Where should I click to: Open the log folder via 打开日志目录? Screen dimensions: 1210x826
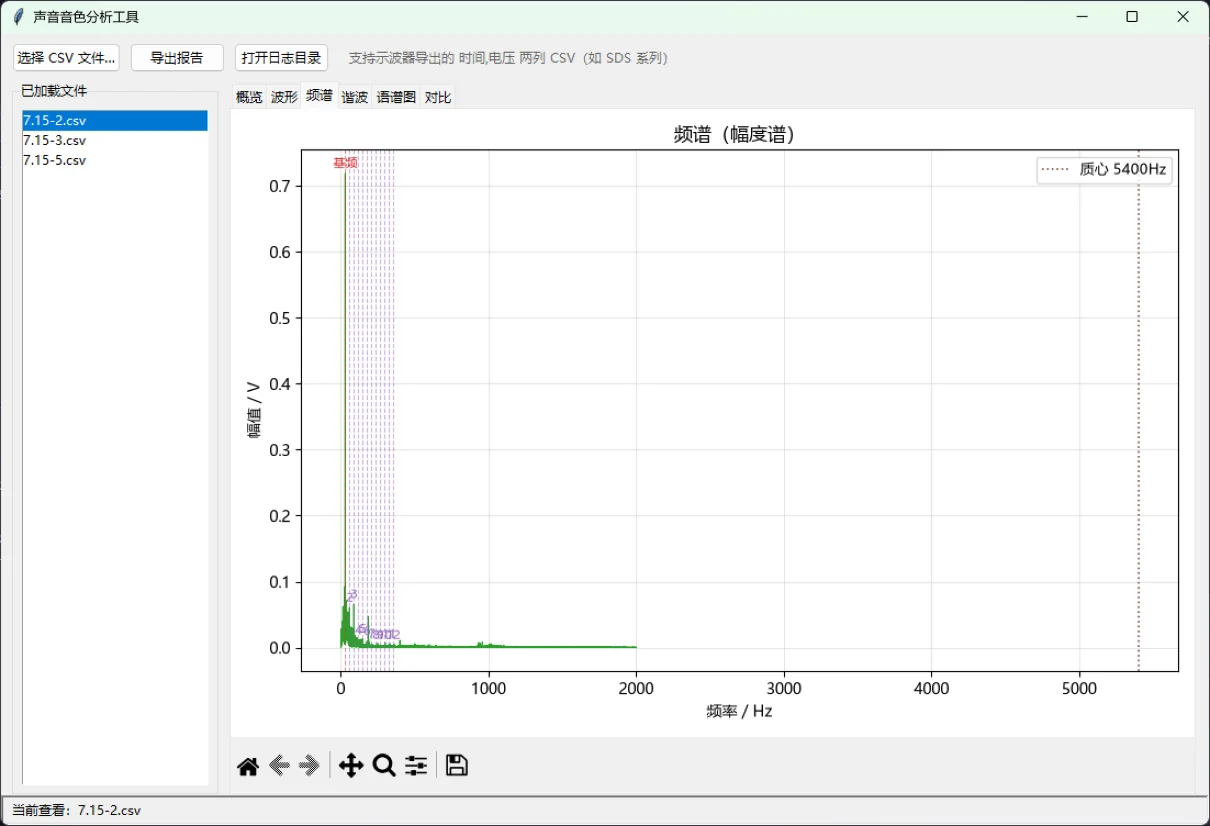coord(281,58)
